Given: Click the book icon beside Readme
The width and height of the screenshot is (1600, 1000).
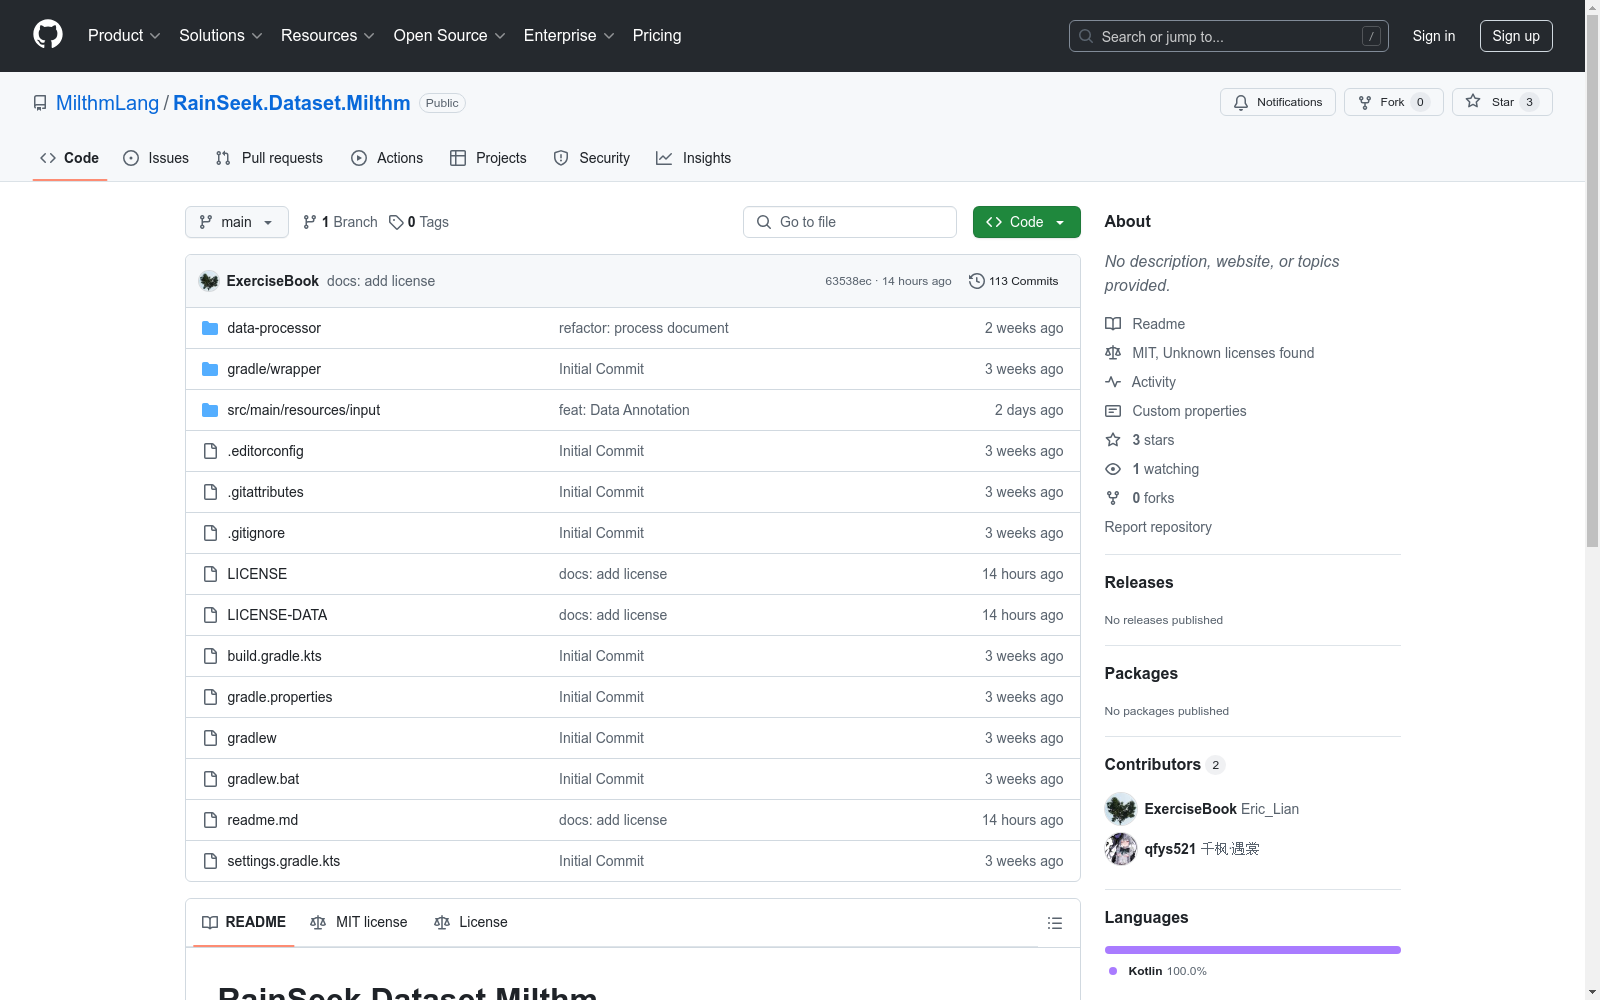Looking at the screenshot, I should [1113, 324].
